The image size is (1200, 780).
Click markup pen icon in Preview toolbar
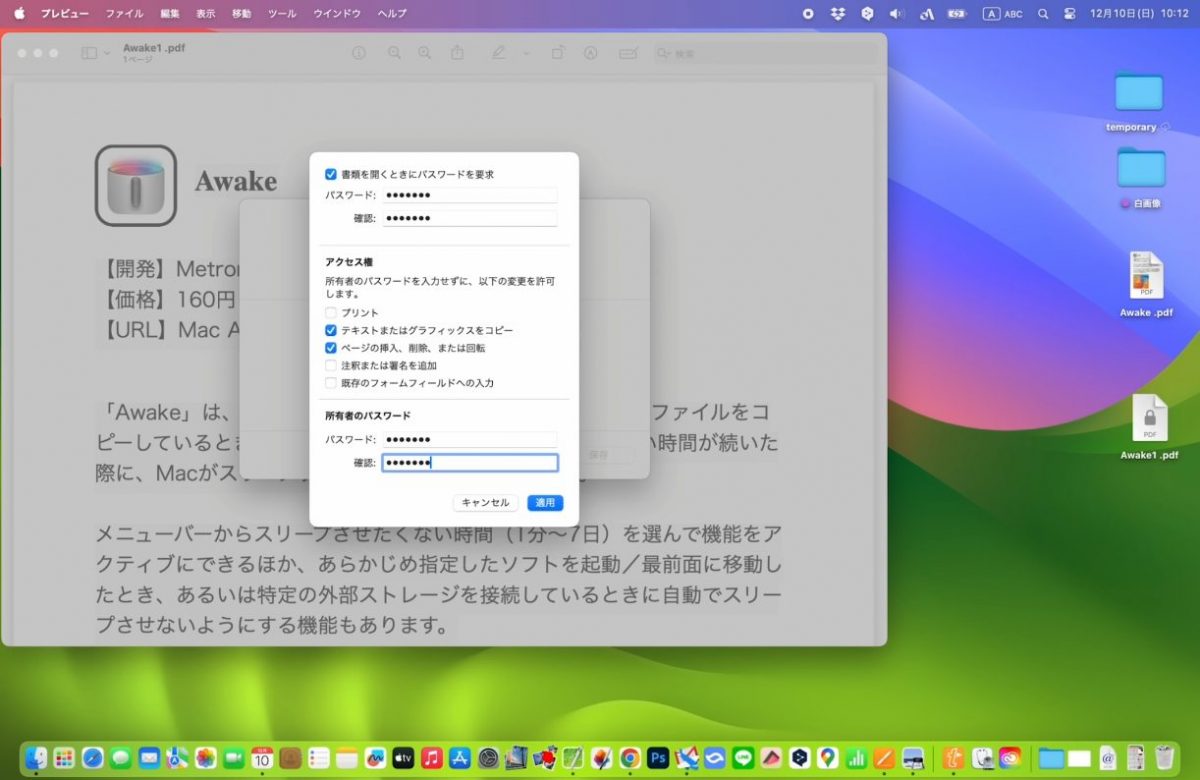point(499,53)
